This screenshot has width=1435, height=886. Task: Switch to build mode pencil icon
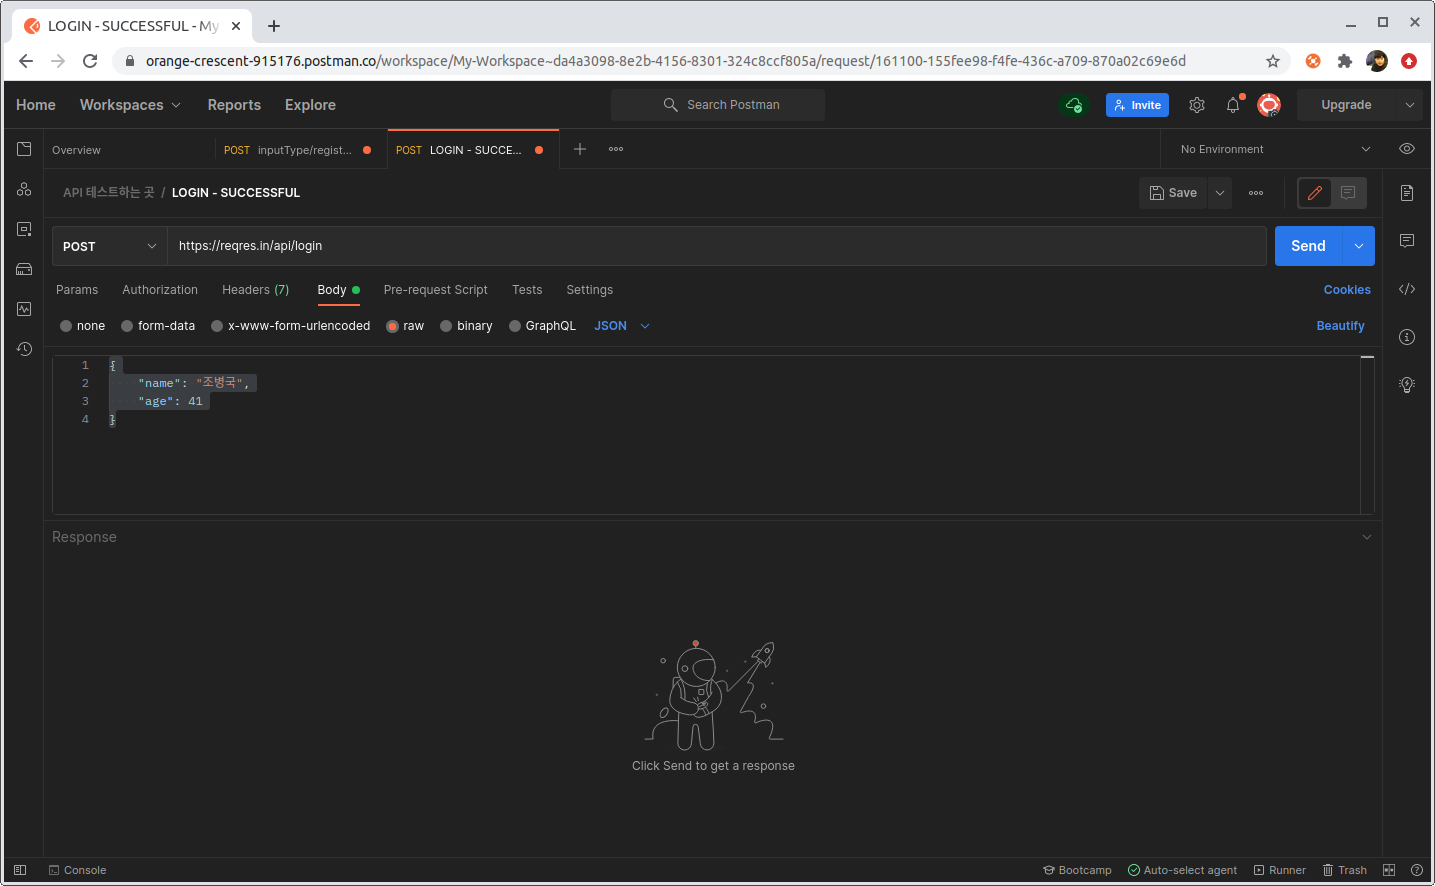click(1315, 193)
